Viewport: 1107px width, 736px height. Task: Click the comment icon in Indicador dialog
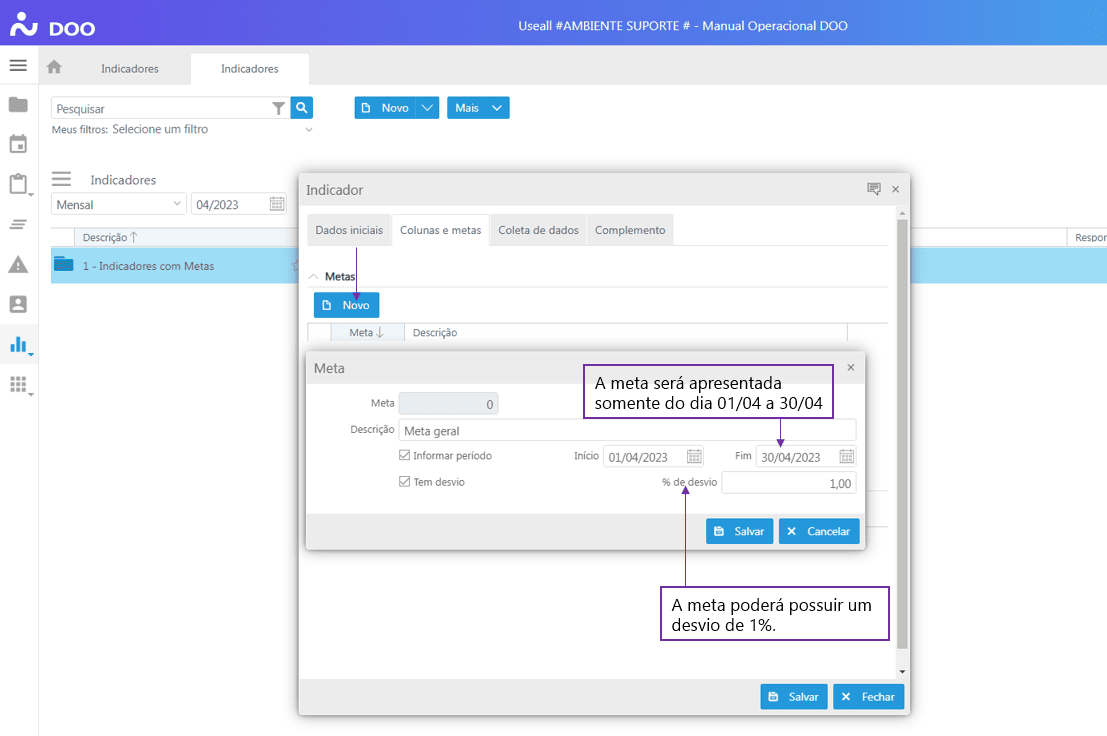click(873, 189)
